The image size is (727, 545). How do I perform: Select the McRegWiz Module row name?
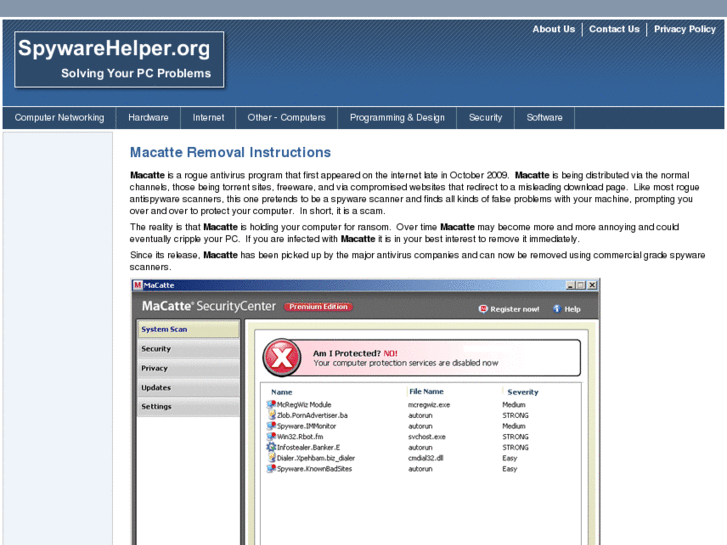[x=304, y=404]
